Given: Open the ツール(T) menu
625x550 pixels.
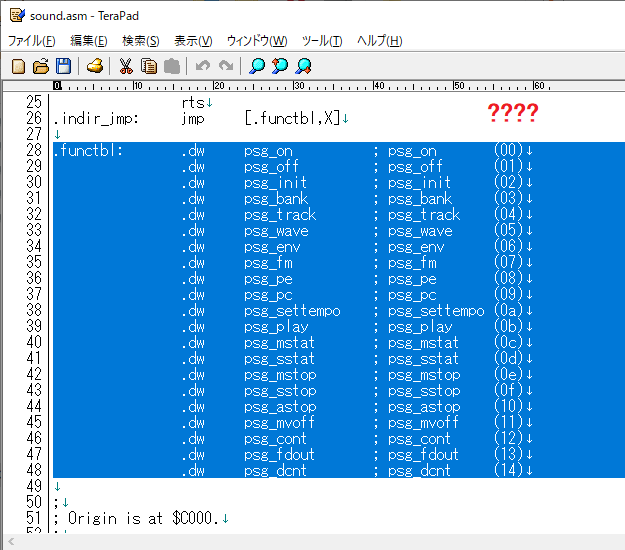Looking at the screenshot, I should (x=322, y=41).
